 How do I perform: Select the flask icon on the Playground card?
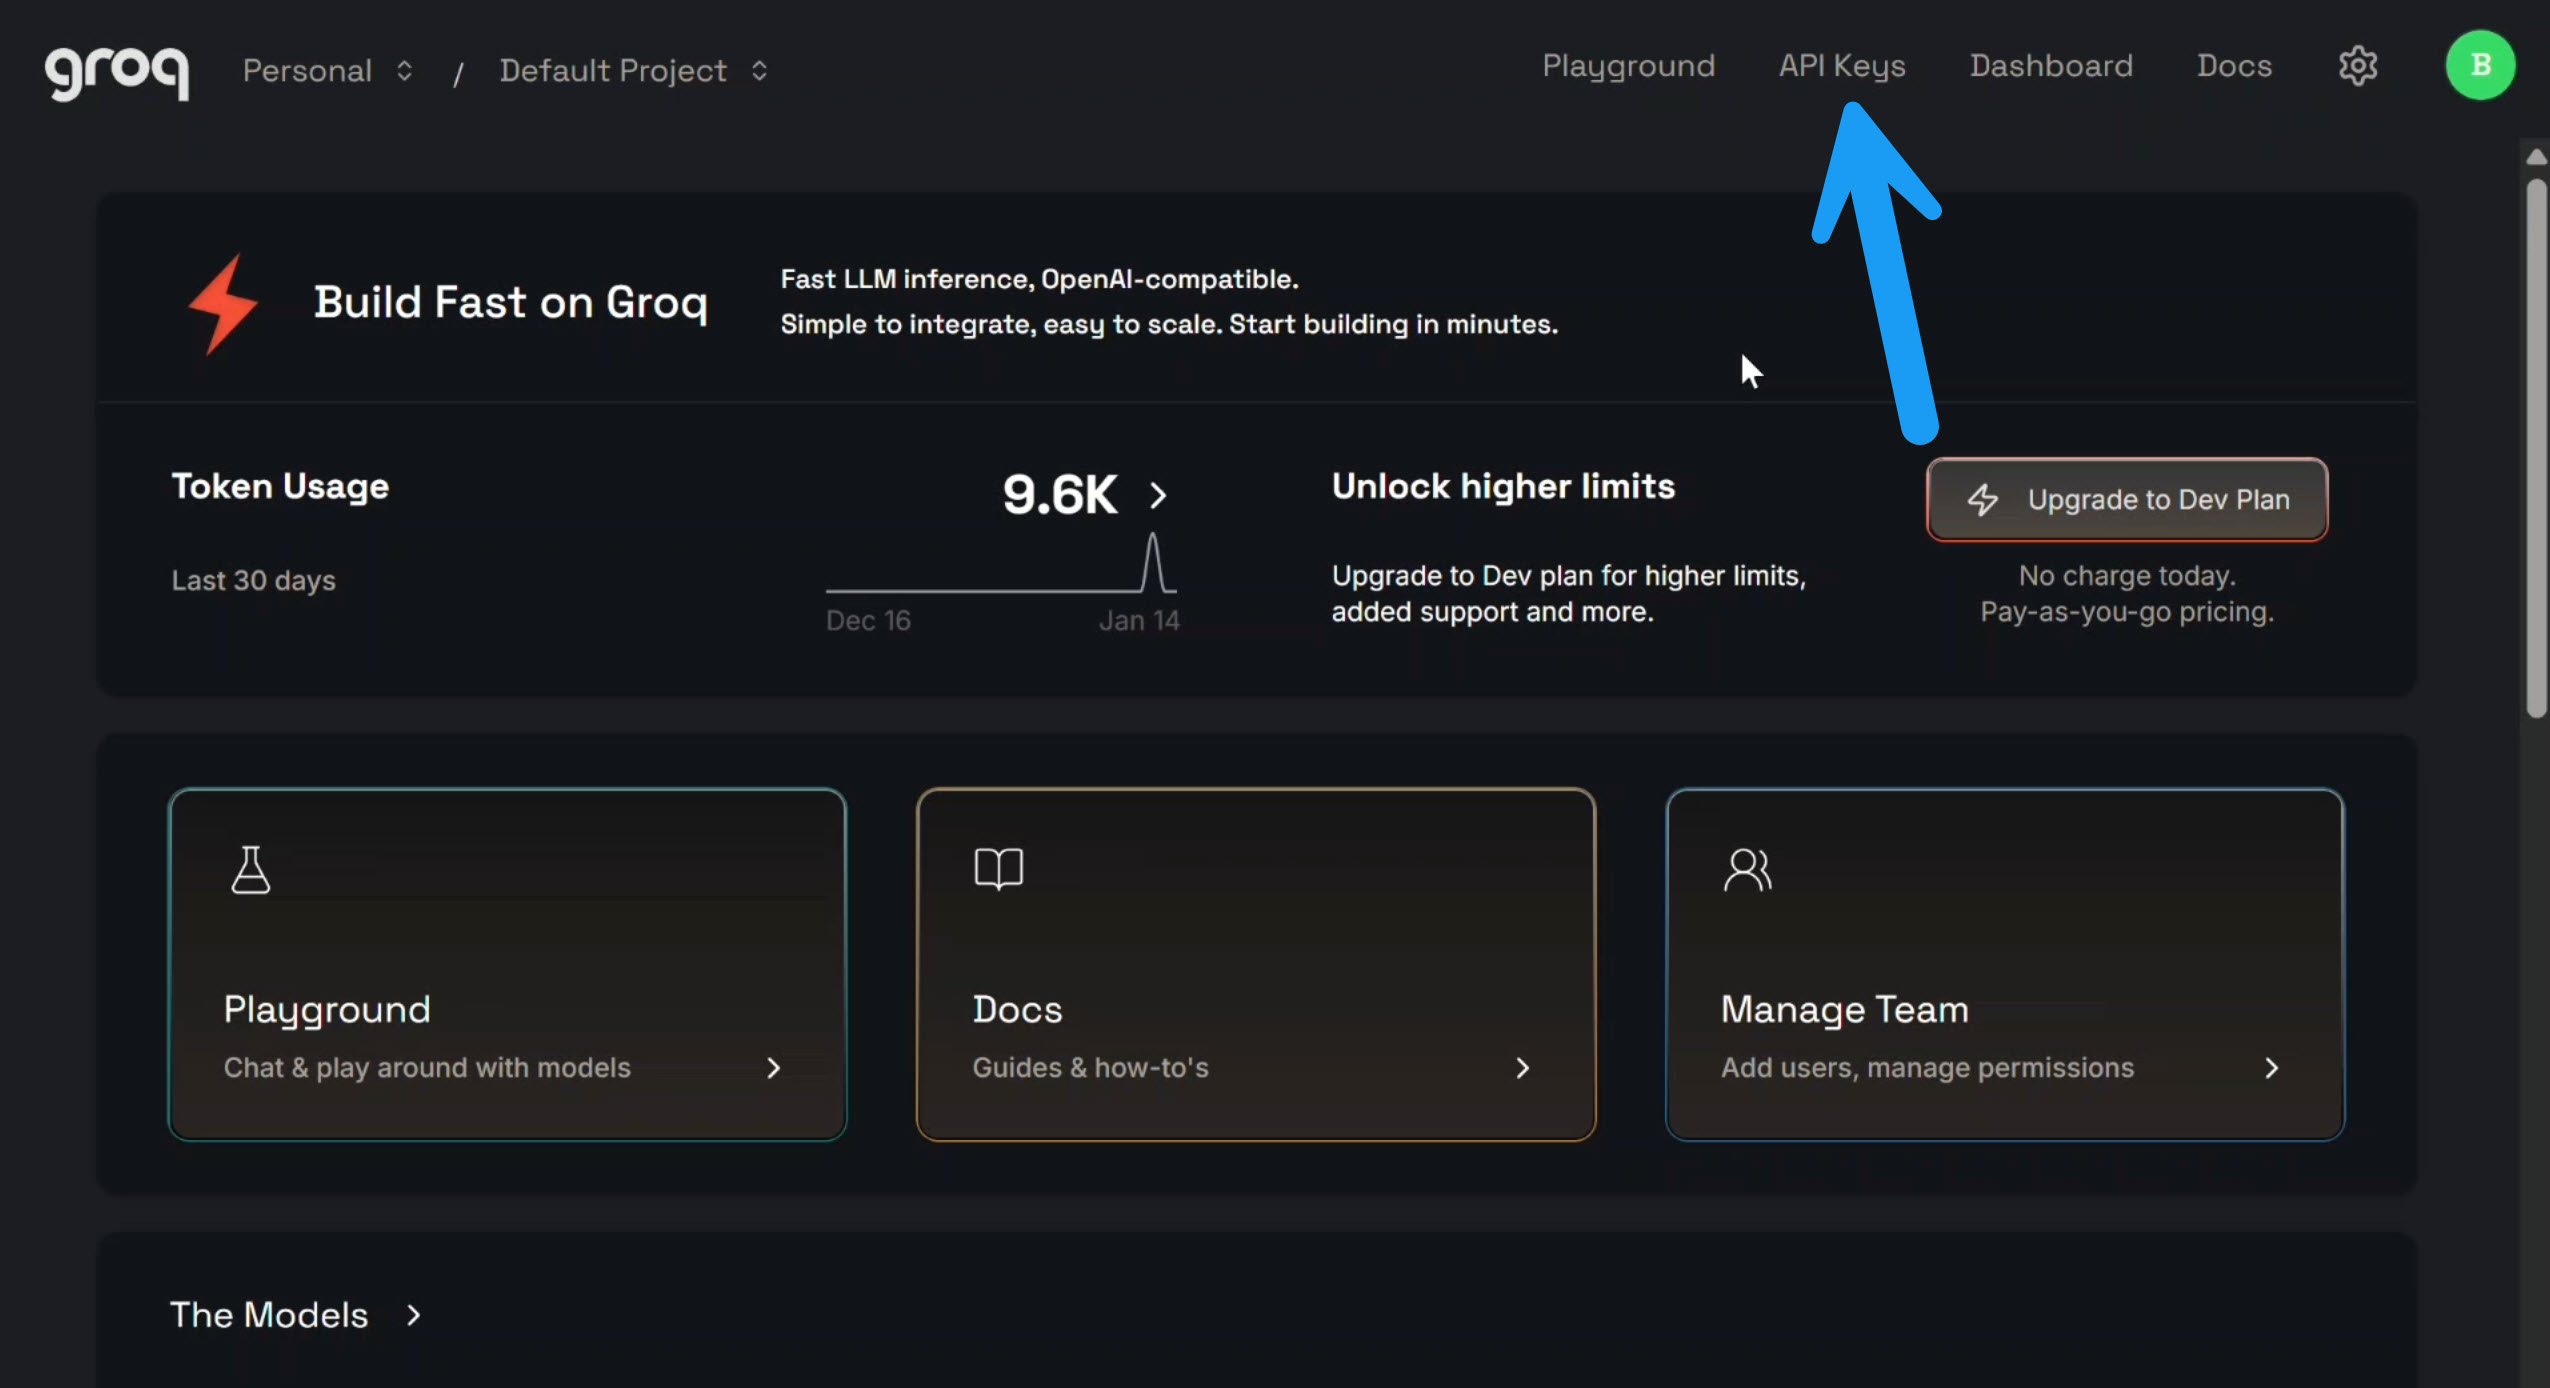point(250,868)
